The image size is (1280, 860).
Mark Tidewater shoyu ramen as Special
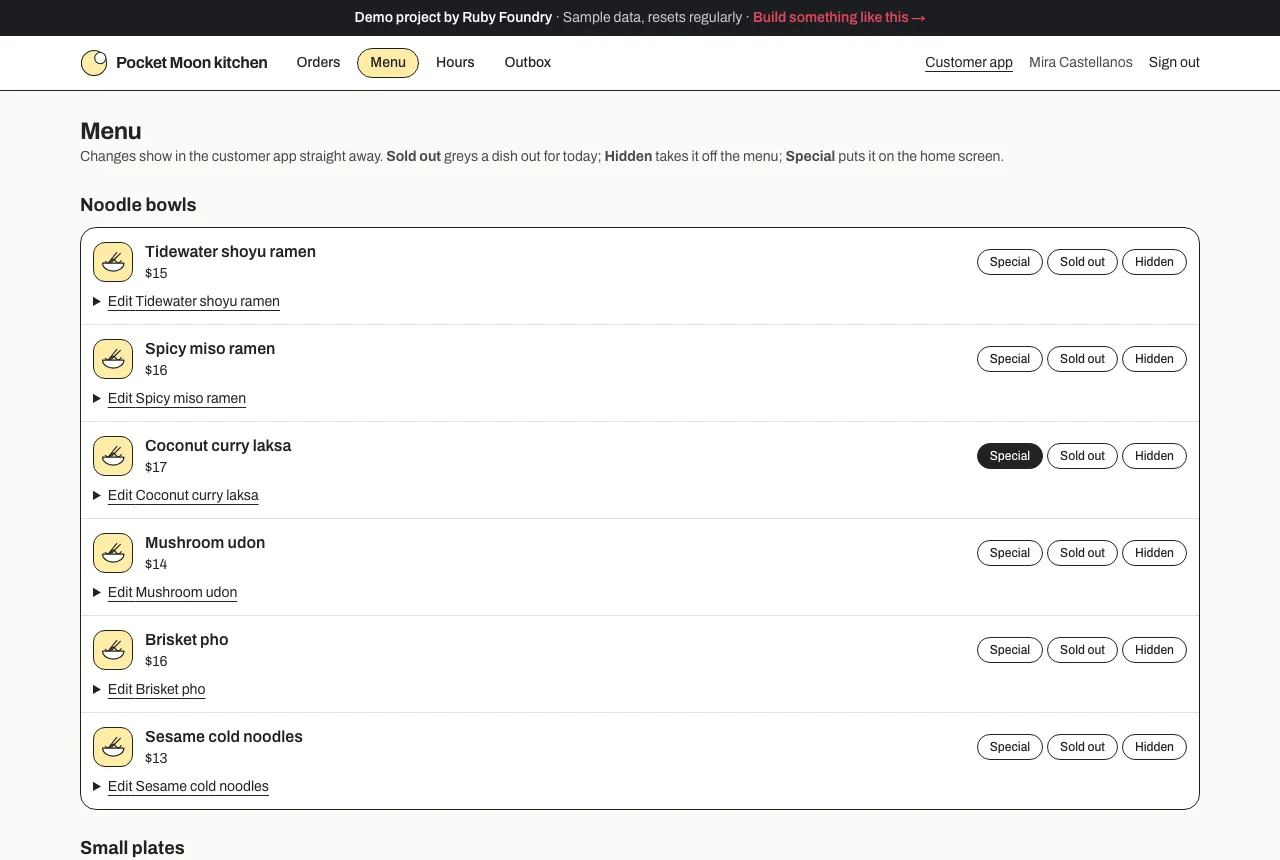coord(1010,262)
